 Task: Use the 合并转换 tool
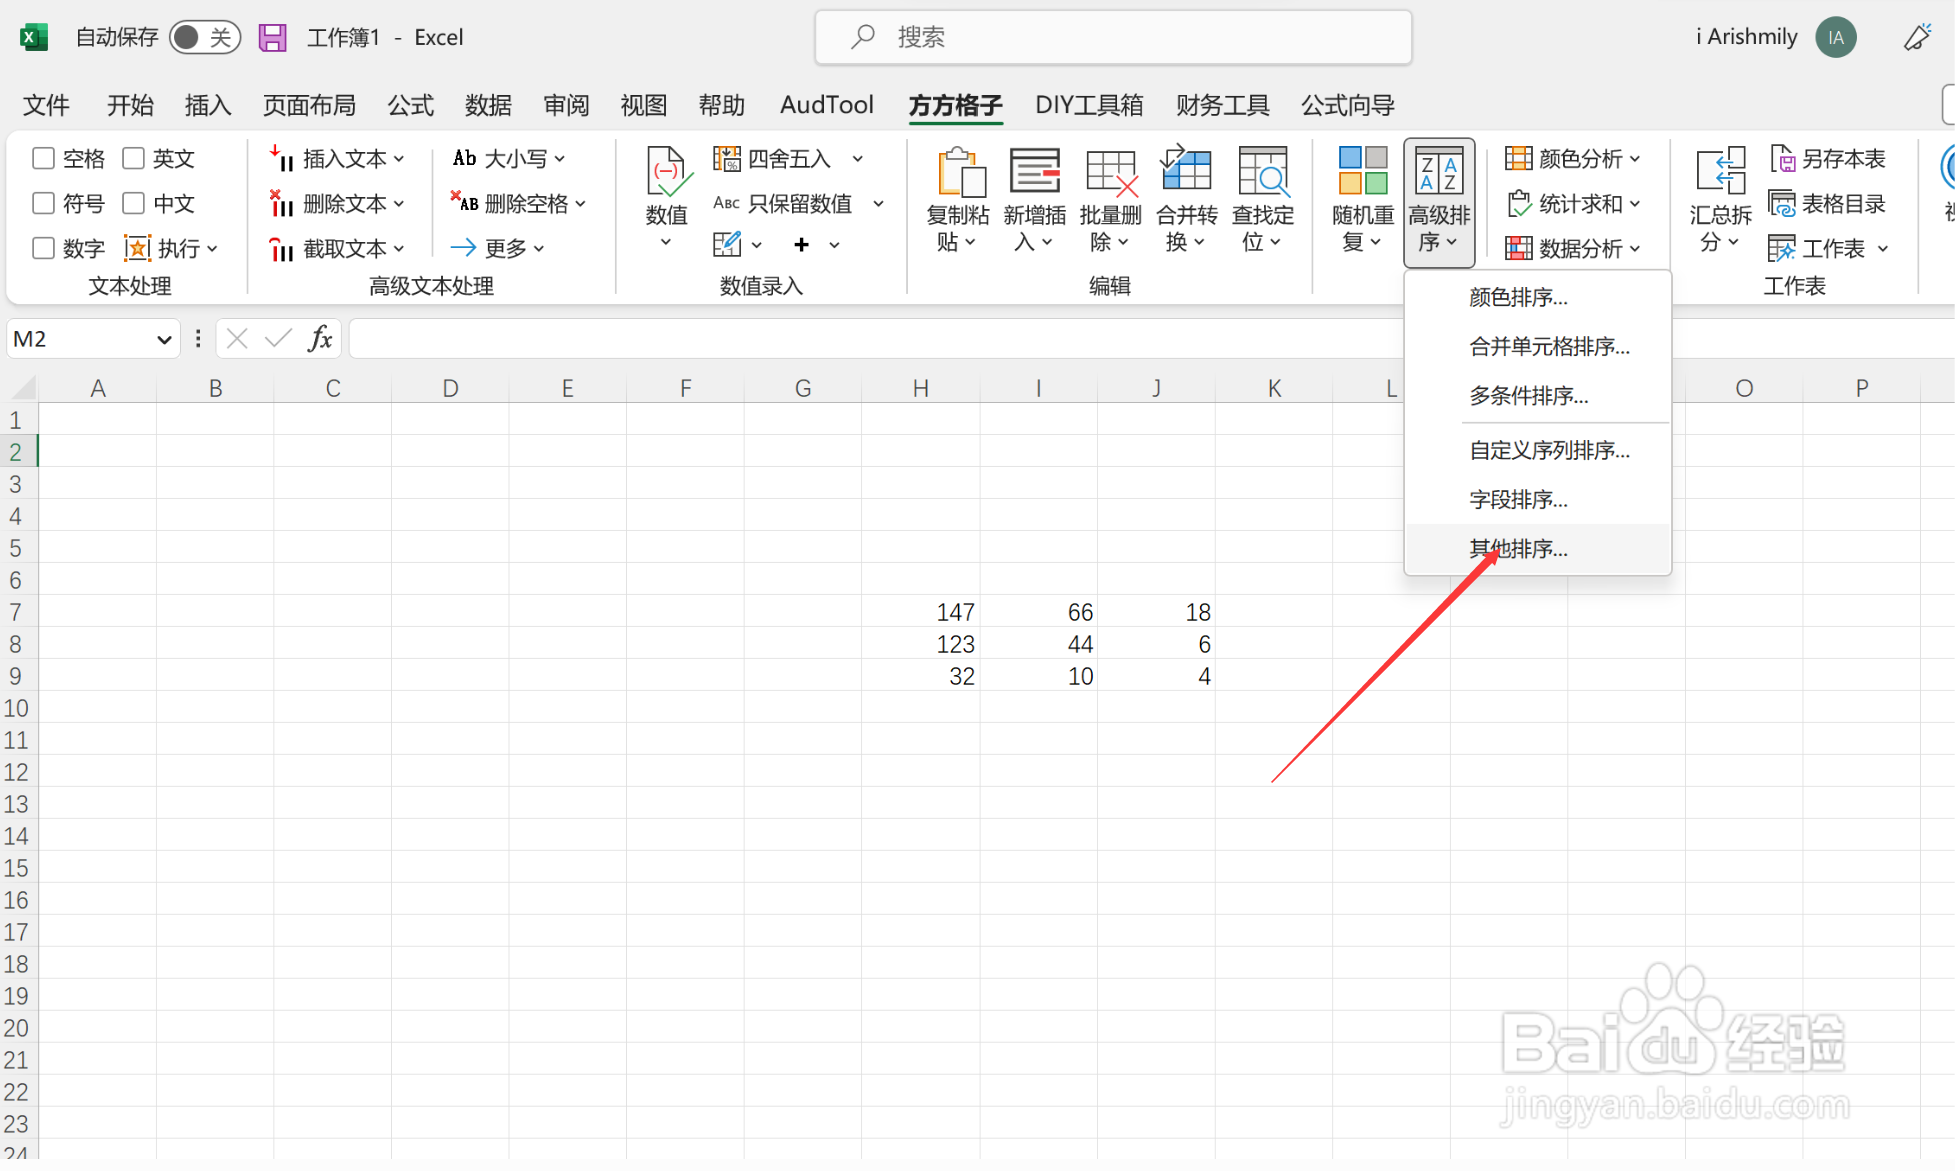[x=1186, y=200]
